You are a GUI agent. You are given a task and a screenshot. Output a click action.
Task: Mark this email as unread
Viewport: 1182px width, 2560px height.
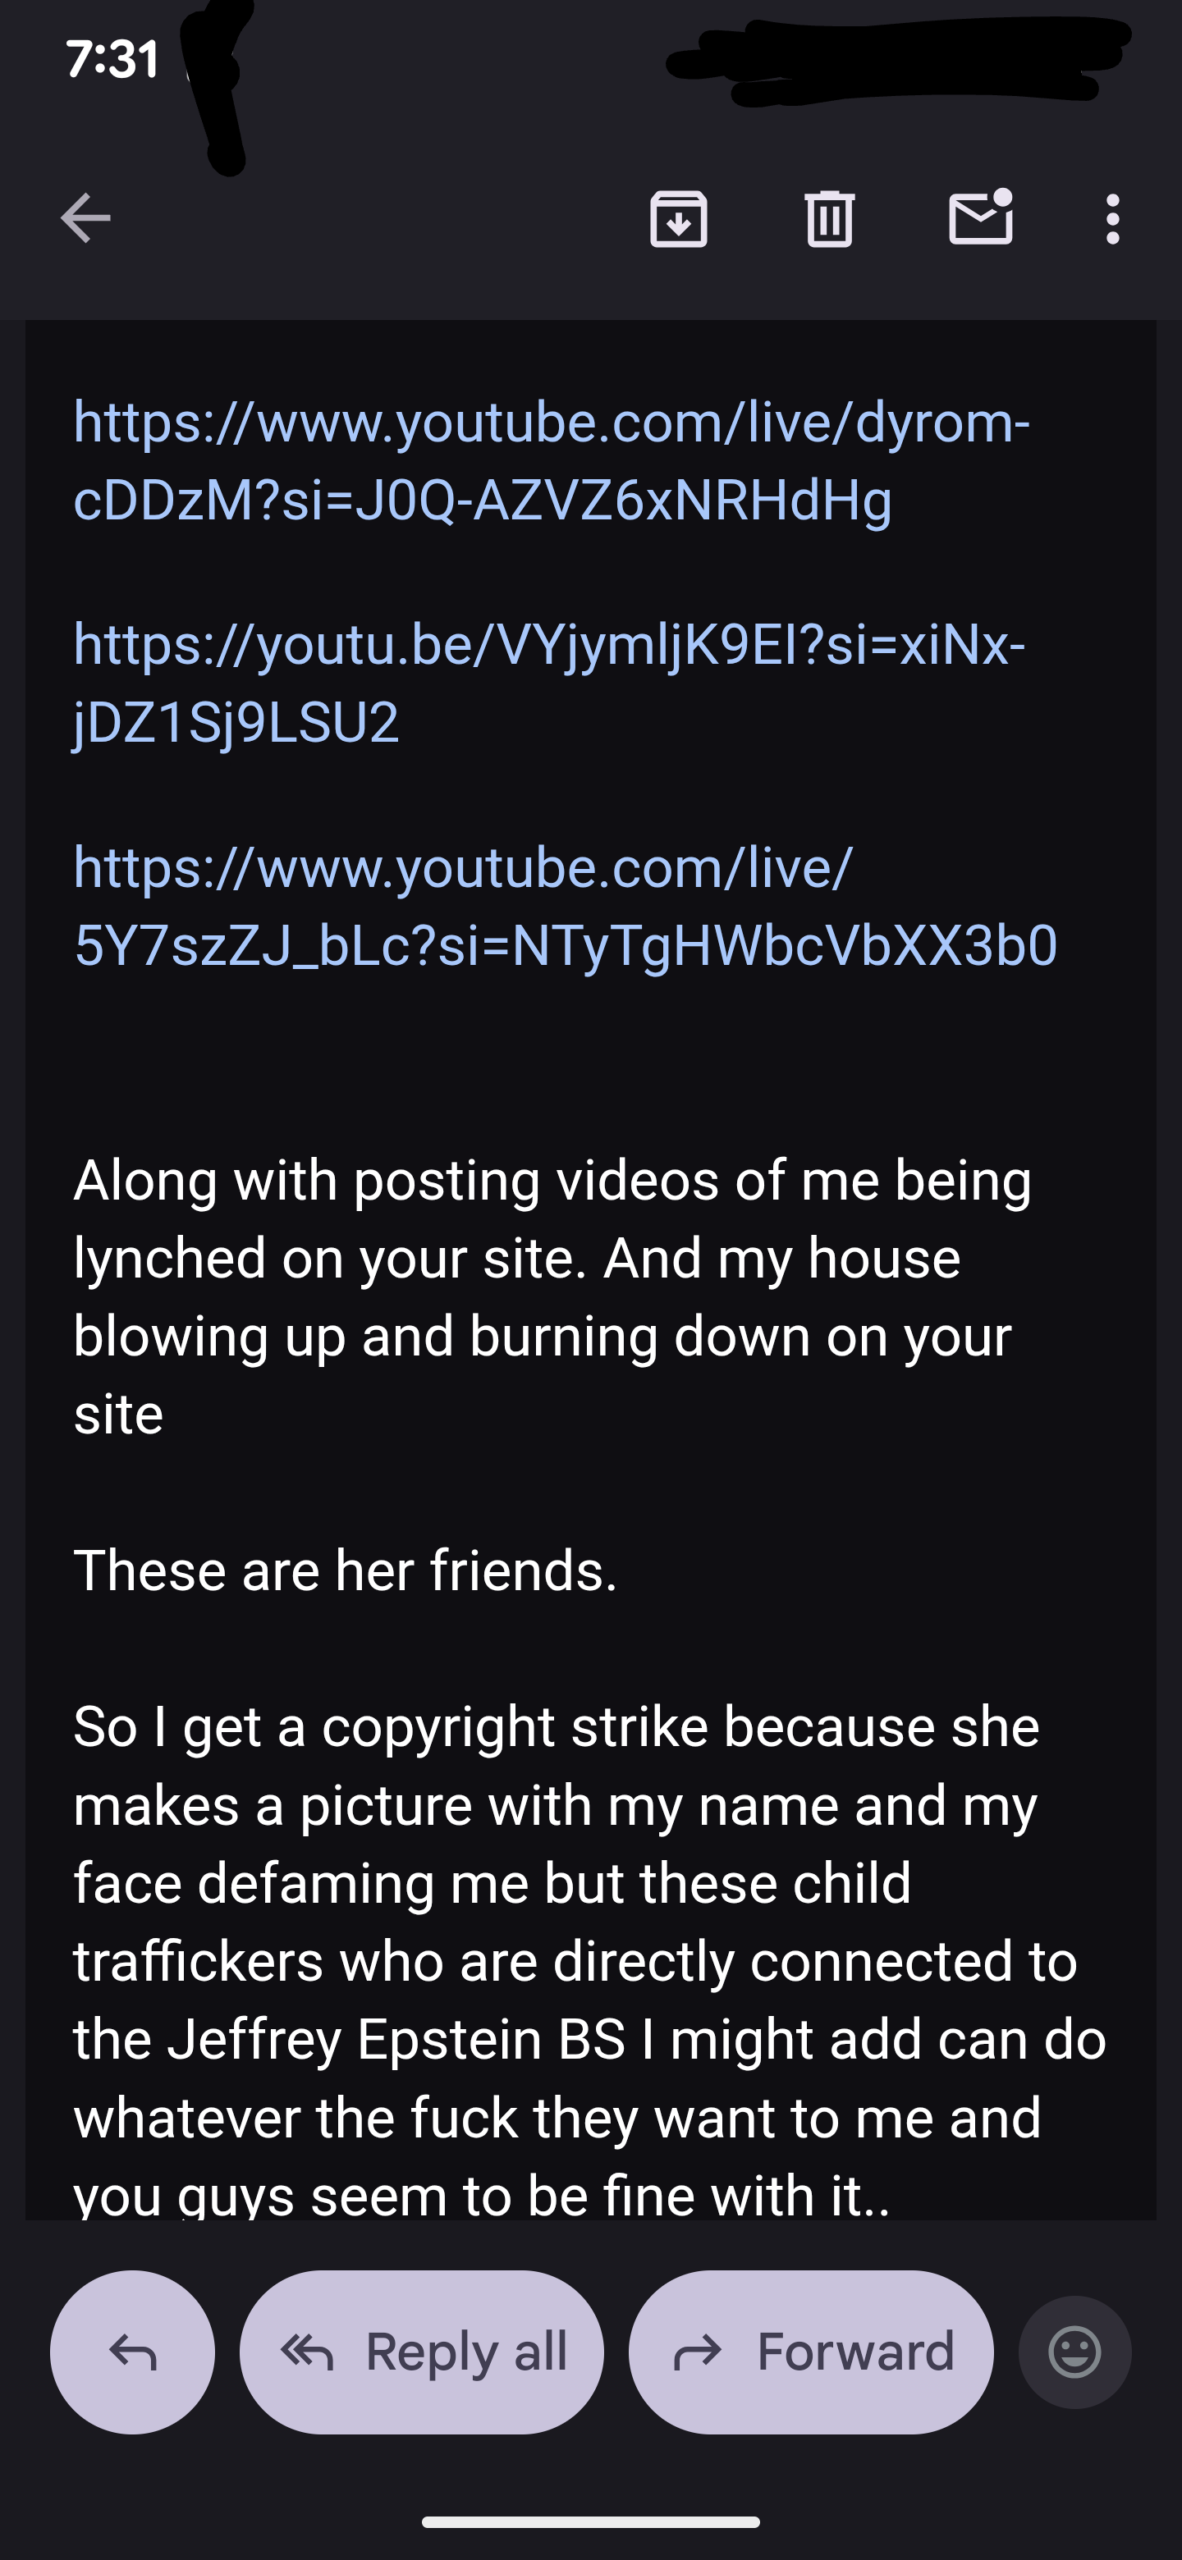(x=980, y=218)
